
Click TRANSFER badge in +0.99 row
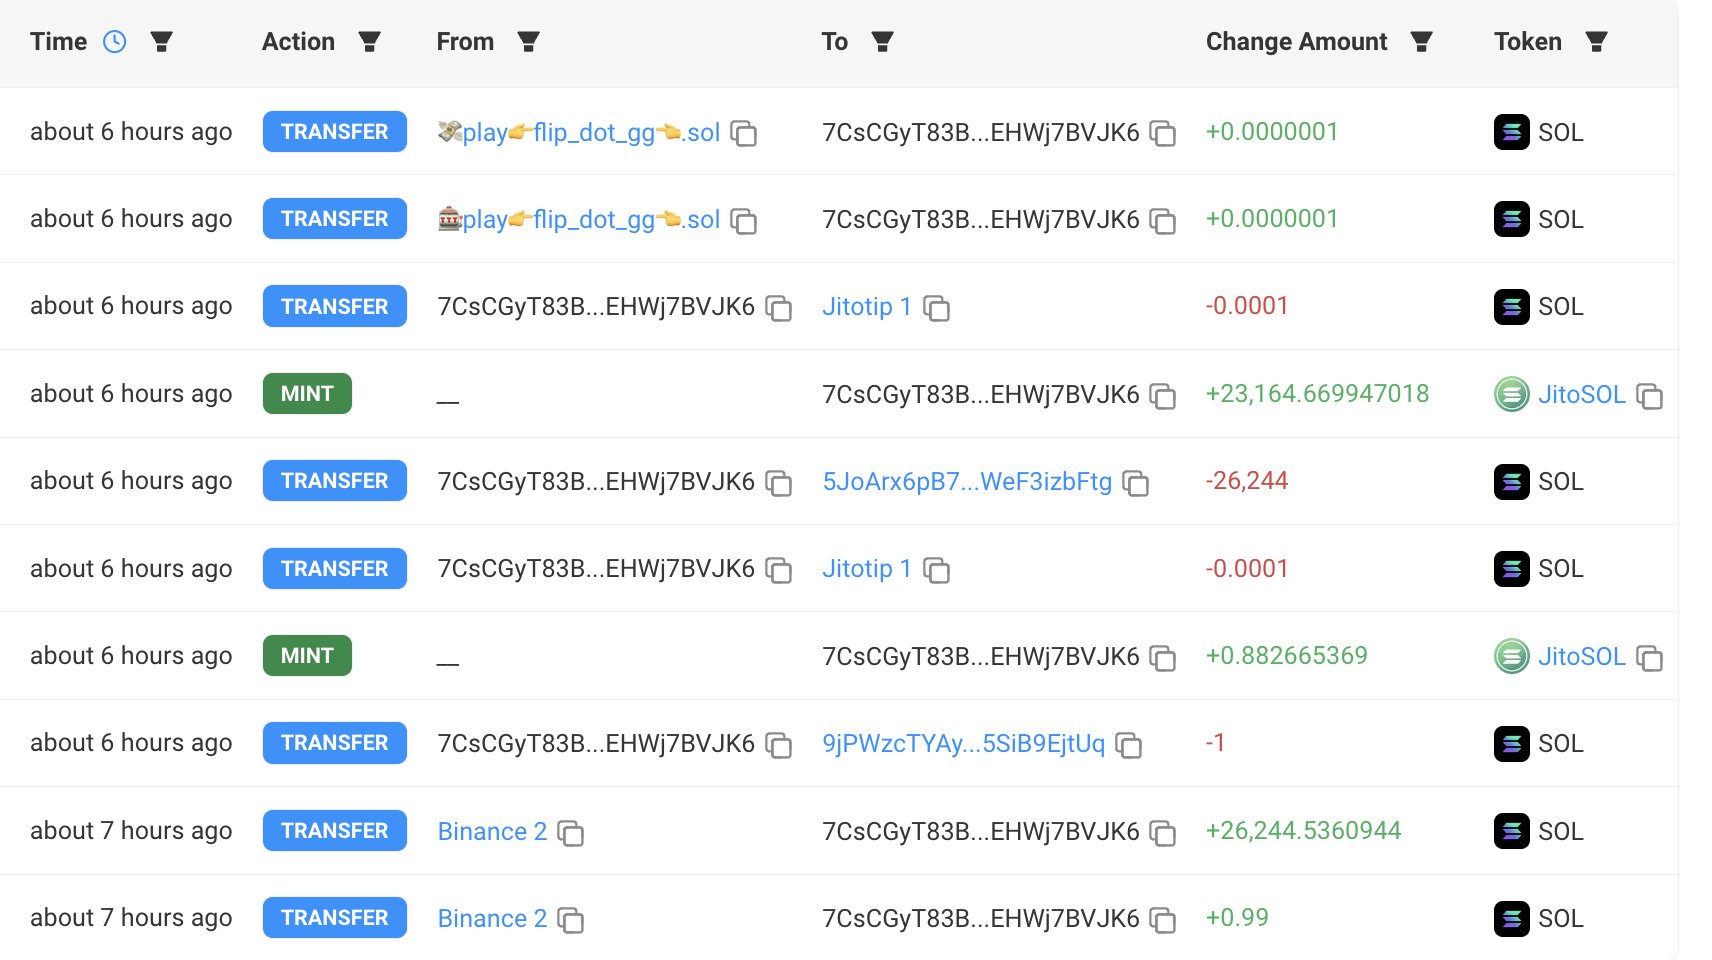point(334,917)
